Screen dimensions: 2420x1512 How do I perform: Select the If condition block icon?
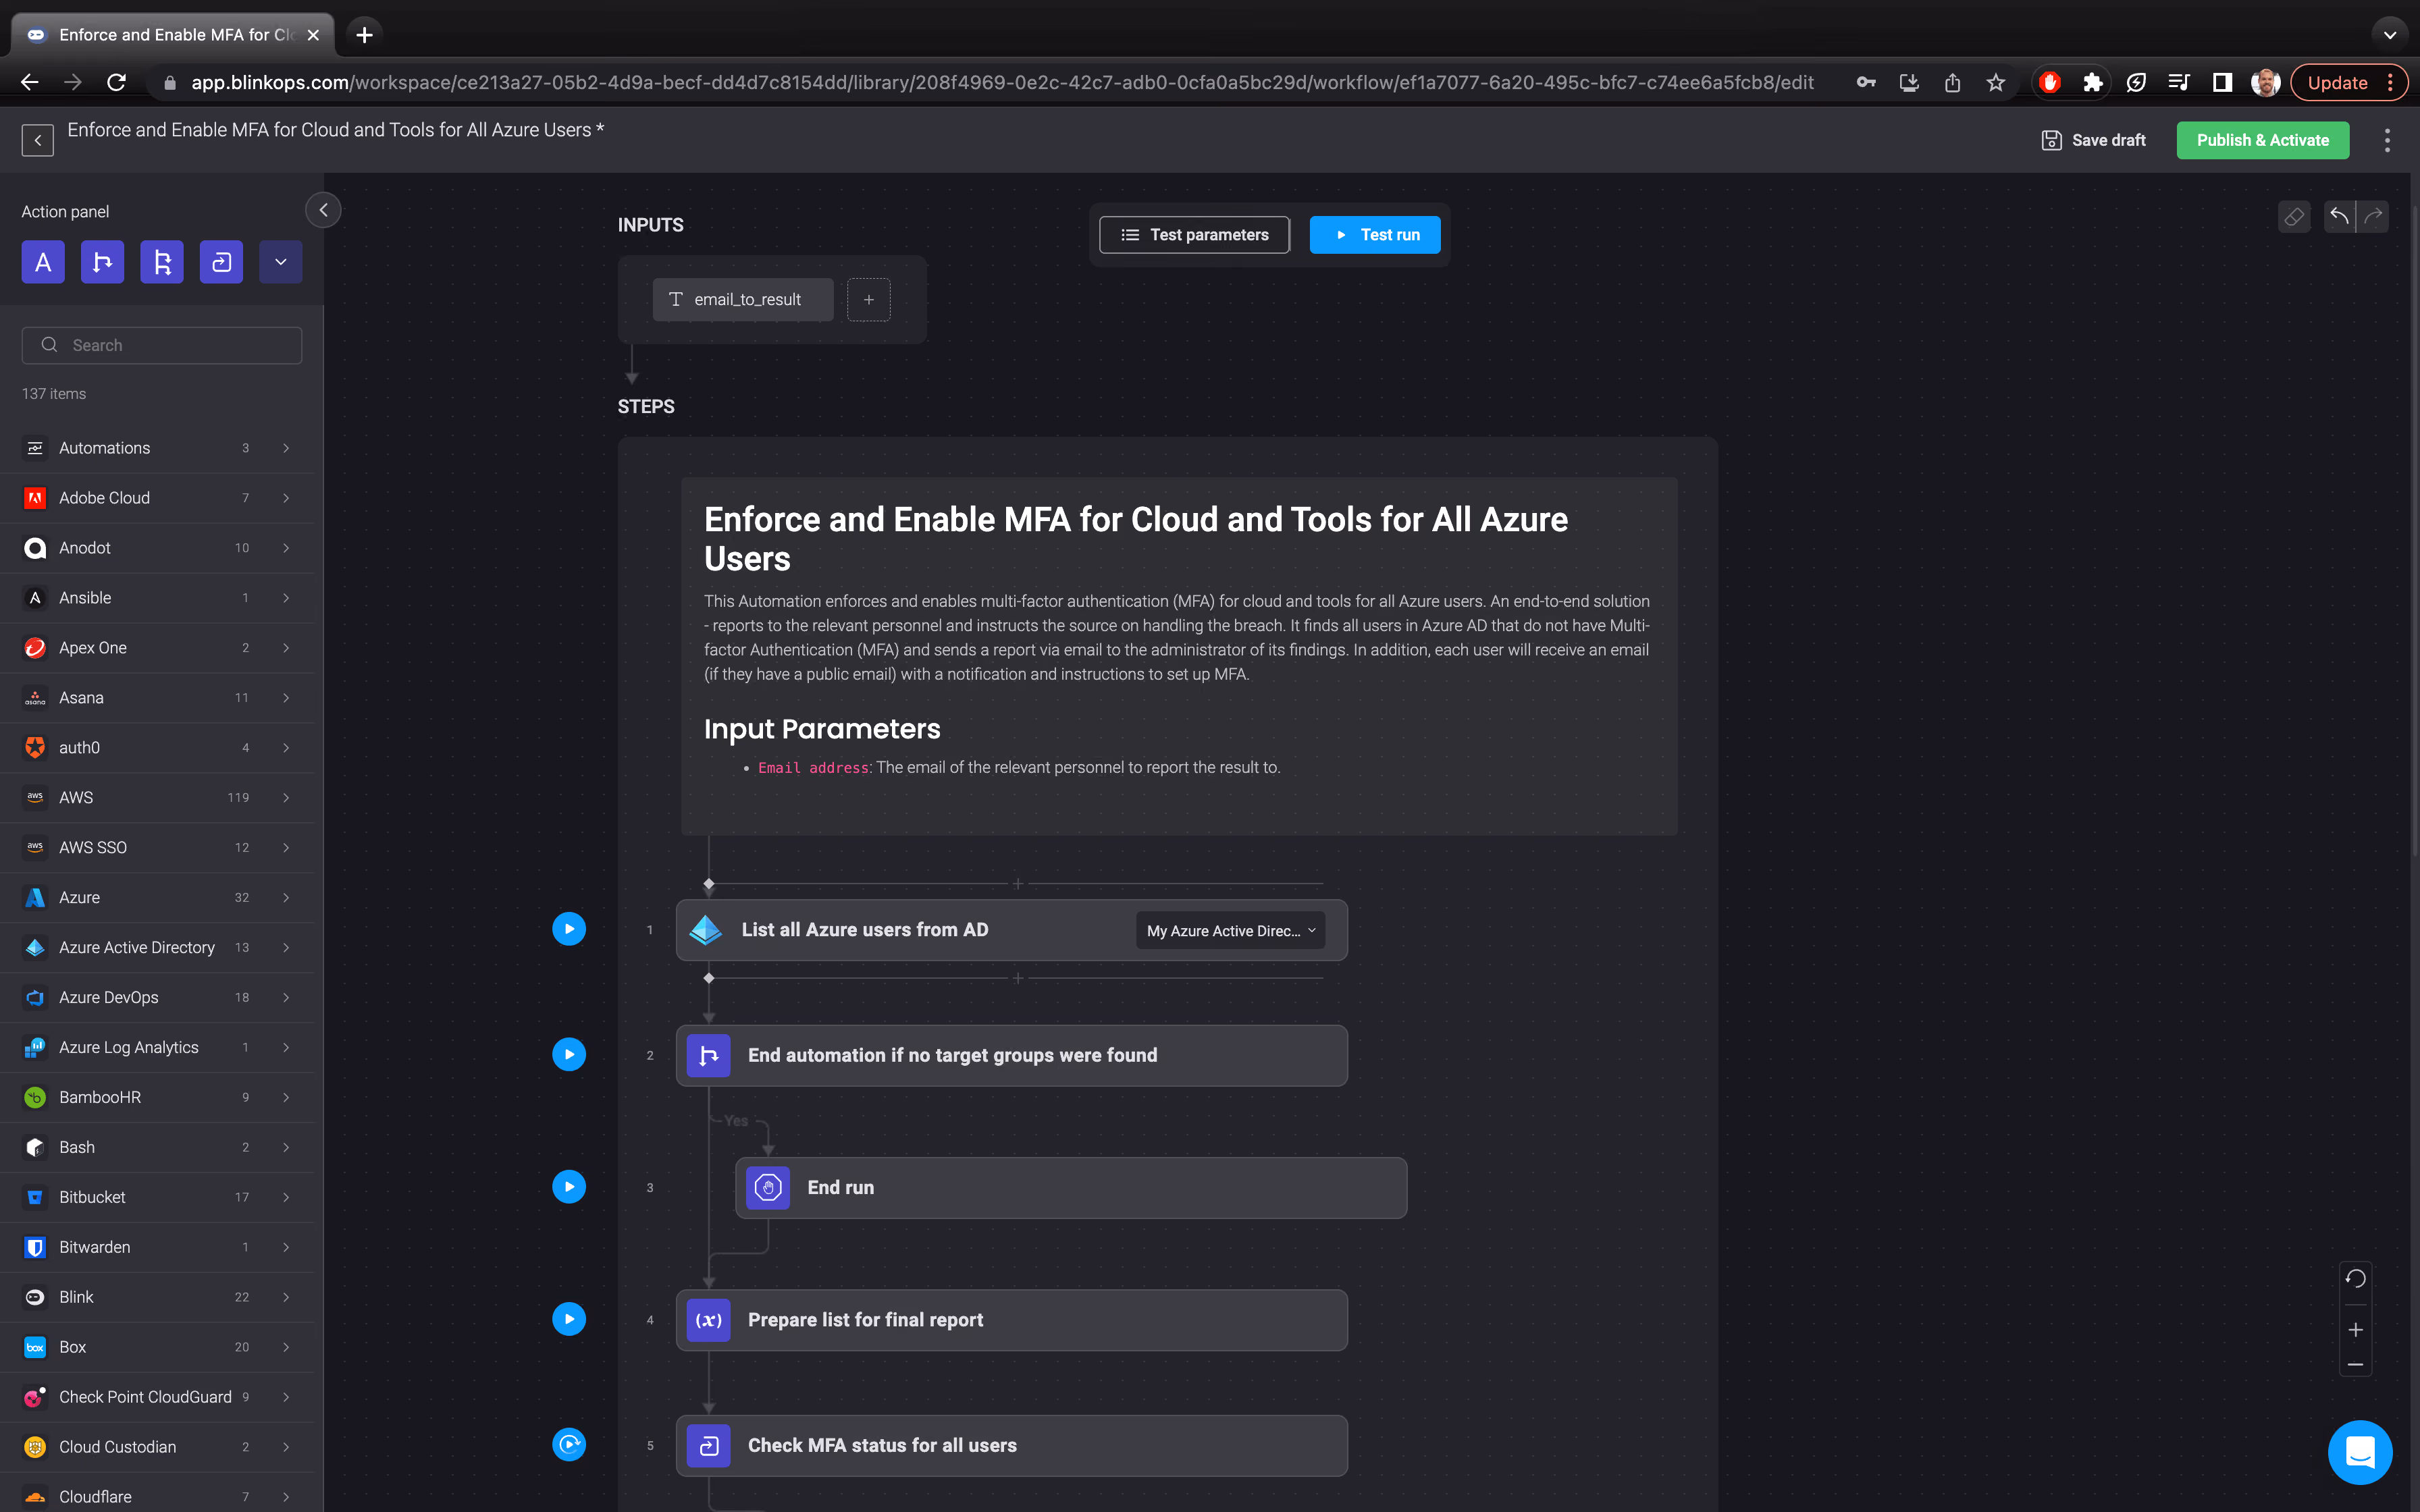point(102,262)
